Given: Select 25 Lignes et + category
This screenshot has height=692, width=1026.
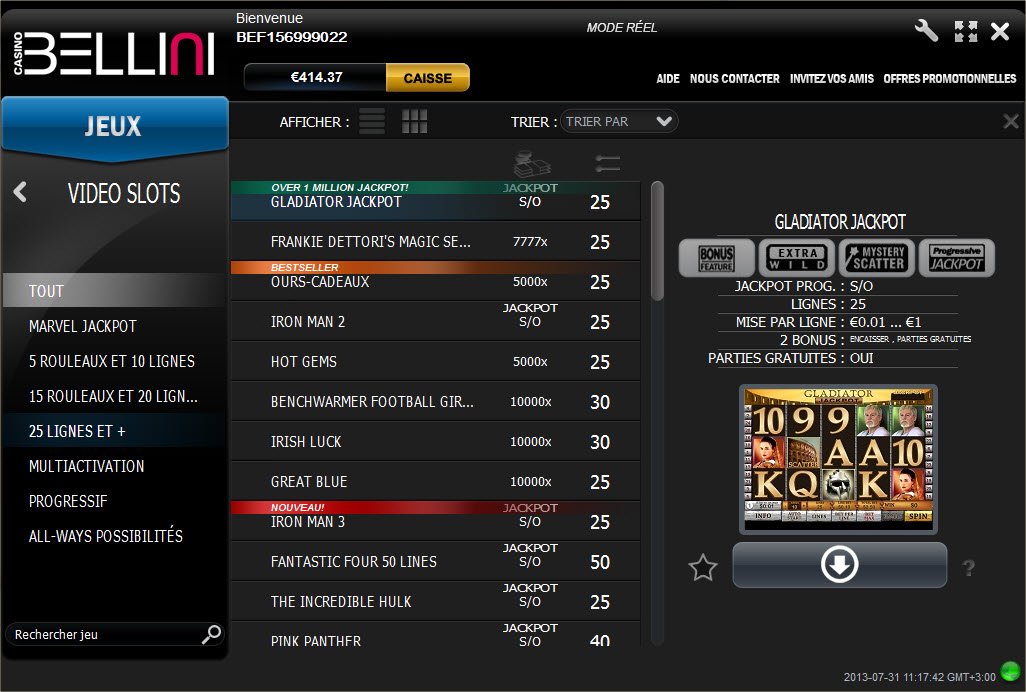Looking at the screenshot, I should tap(115, 431).
